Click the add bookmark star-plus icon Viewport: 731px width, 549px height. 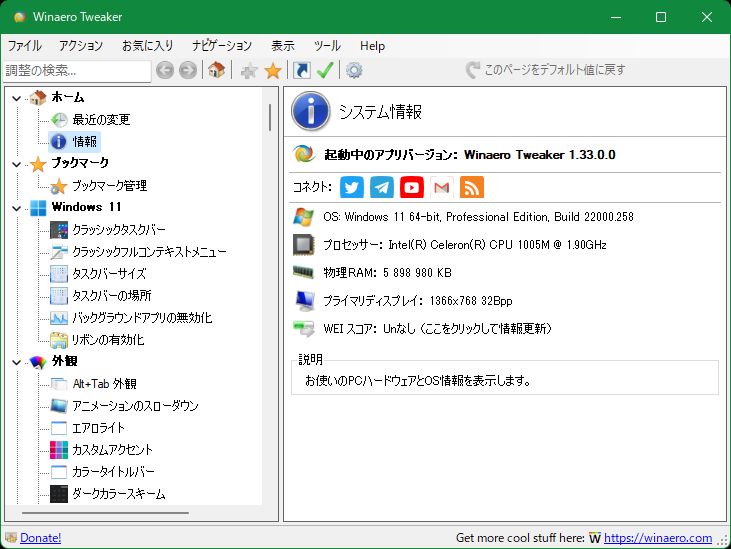click(249, 71)
